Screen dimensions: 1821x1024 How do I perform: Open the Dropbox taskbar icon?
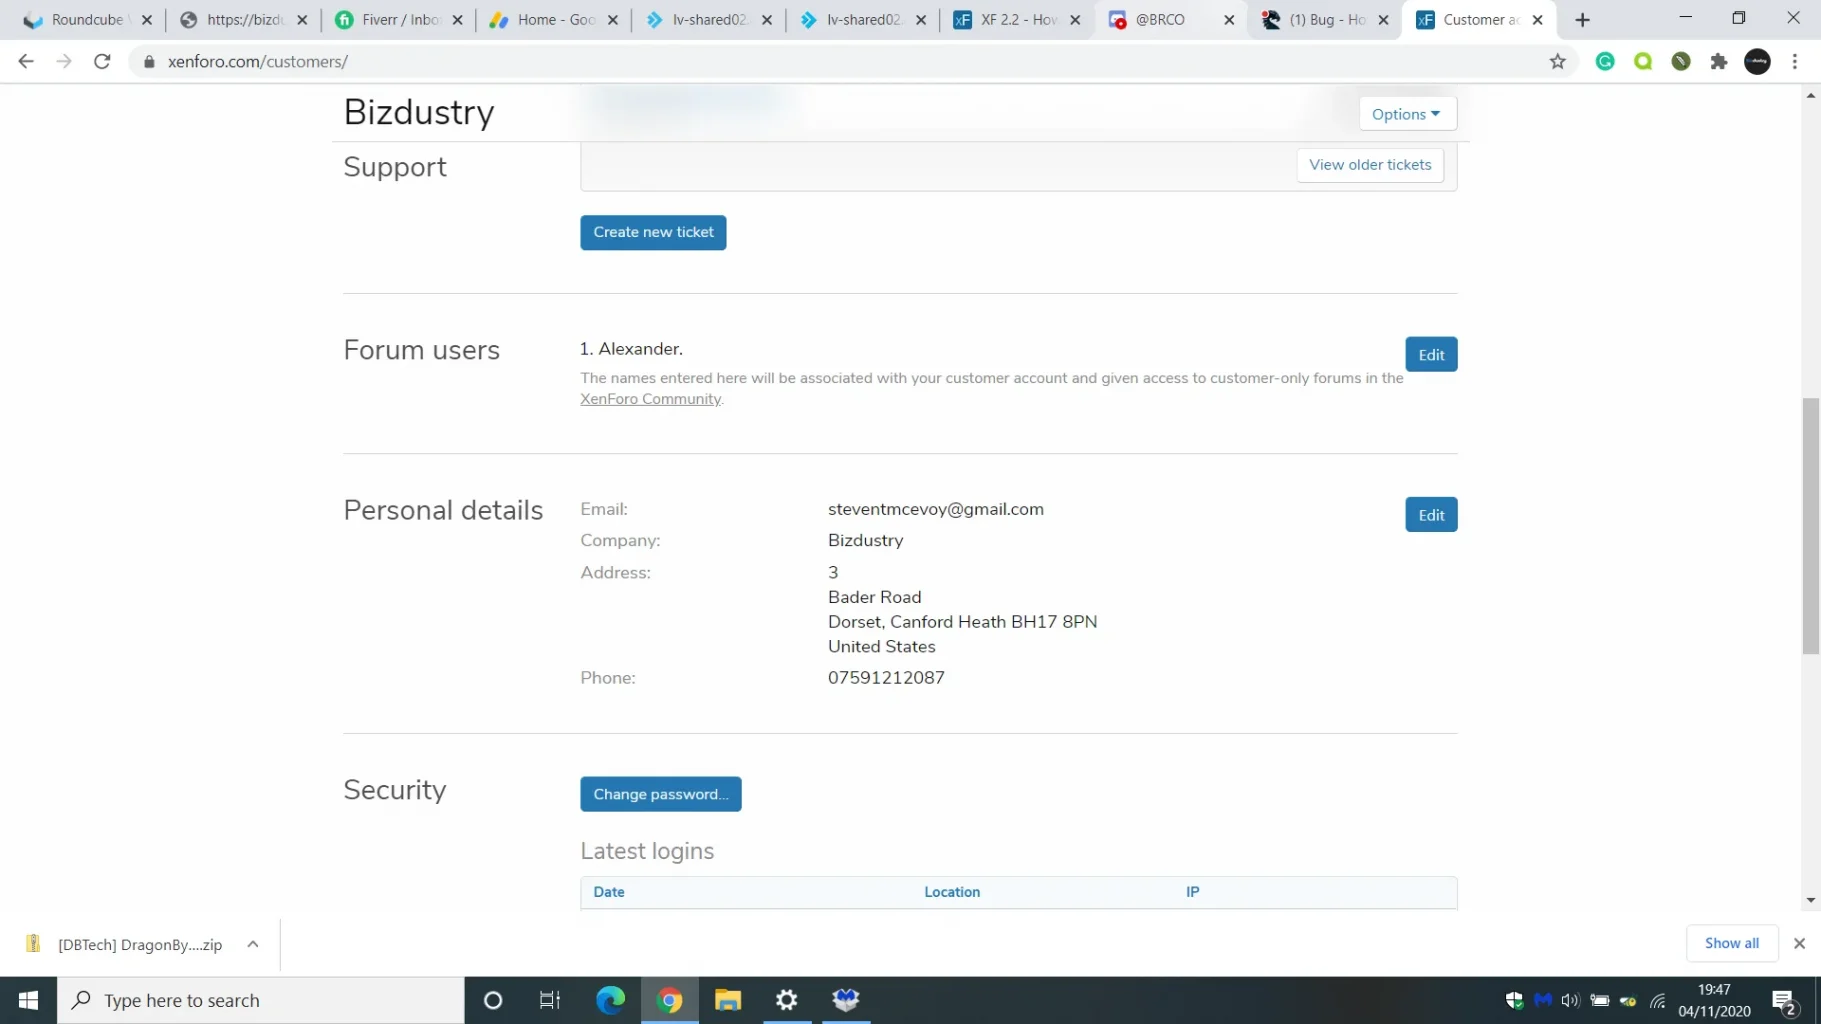[x=846, y=1000]
